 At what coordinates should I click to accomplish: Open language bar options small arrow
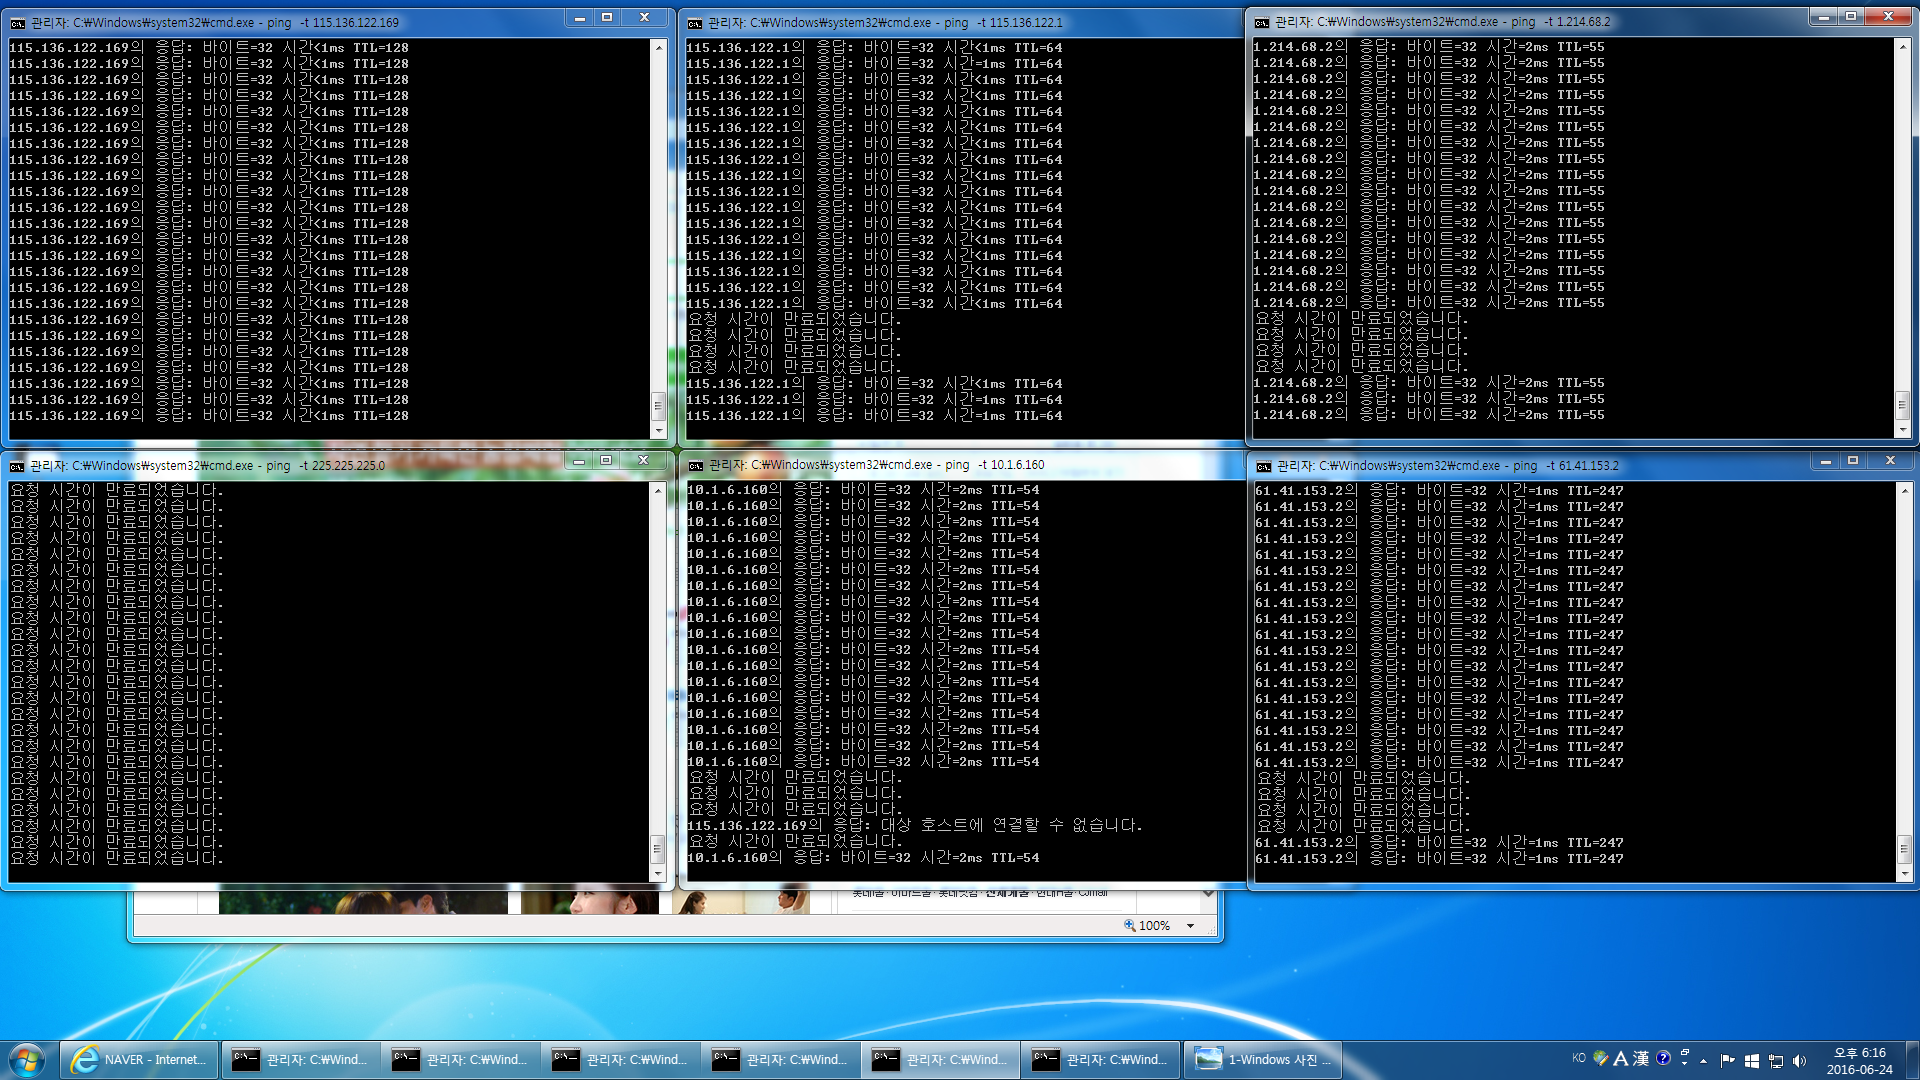1685,1063
